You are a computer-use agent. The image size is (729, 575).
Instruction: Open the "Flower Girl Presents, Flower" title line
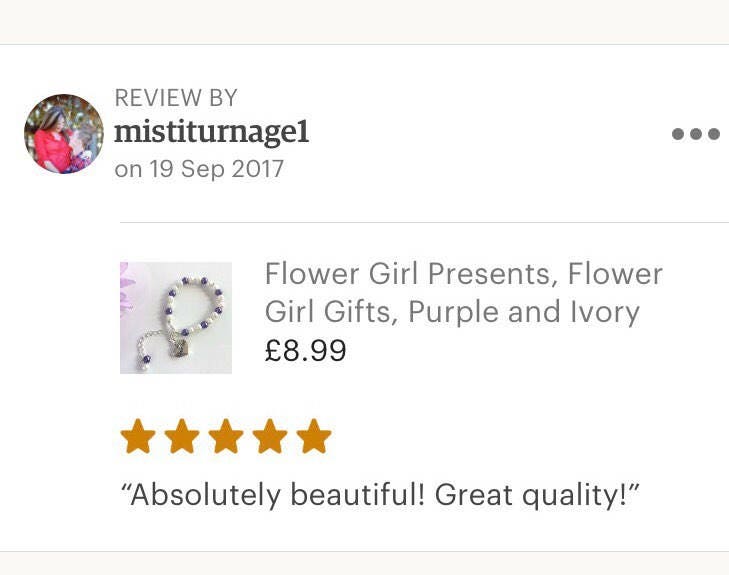tap(463, 274)
